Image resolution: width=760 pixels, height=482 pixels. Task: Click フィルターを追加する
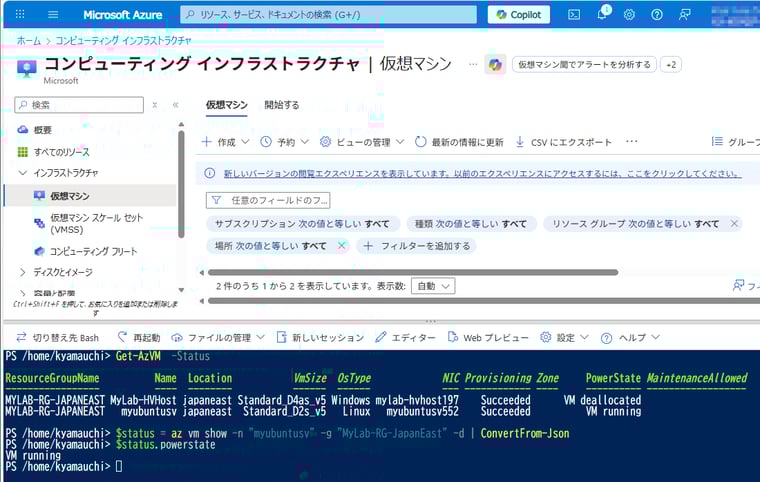click(417, 246)
